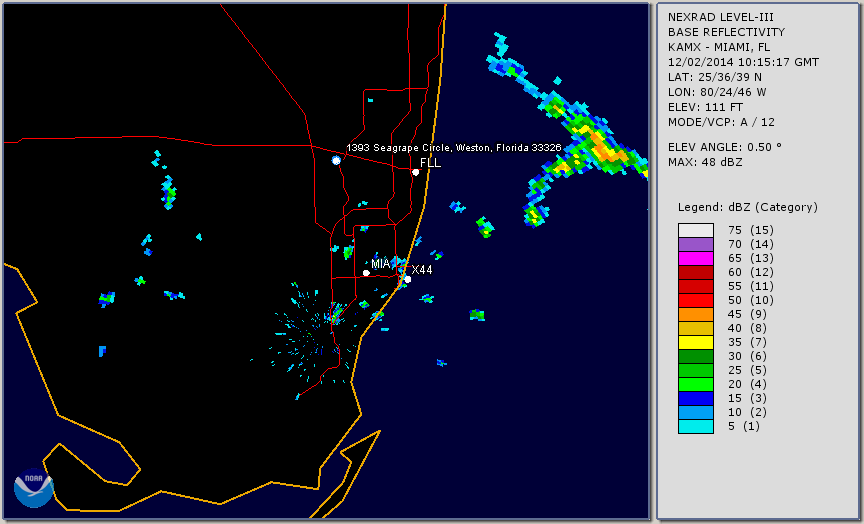Select the 20 dBZ bright green legend swatch
The image size is (864, 524).
[x=696, y=385]
